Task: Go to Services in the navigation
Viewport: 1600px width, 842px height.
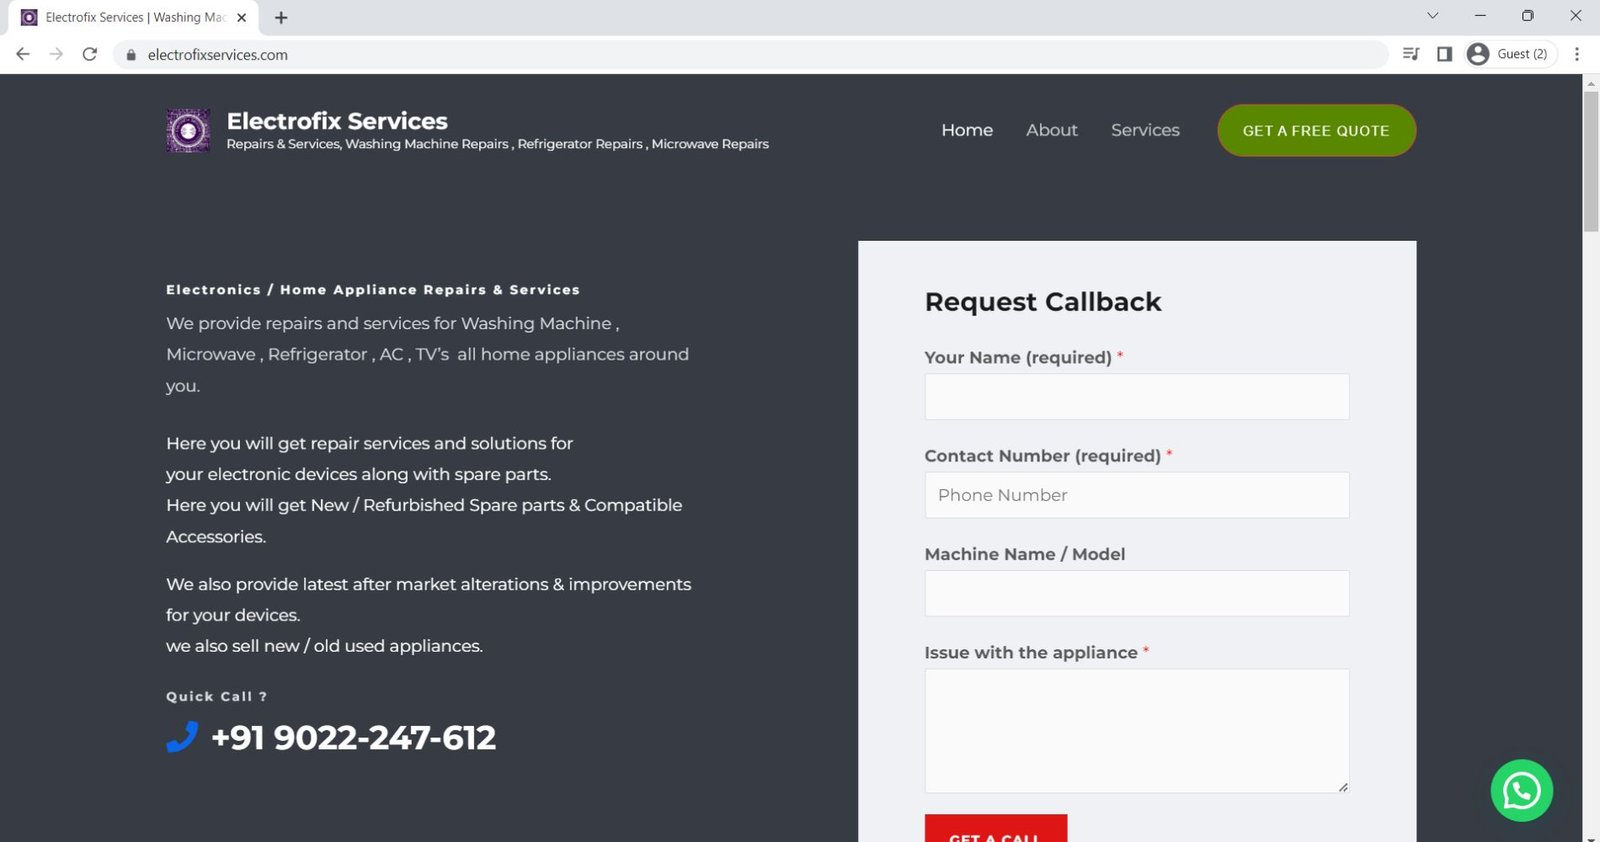Action: pos(1145,130)
